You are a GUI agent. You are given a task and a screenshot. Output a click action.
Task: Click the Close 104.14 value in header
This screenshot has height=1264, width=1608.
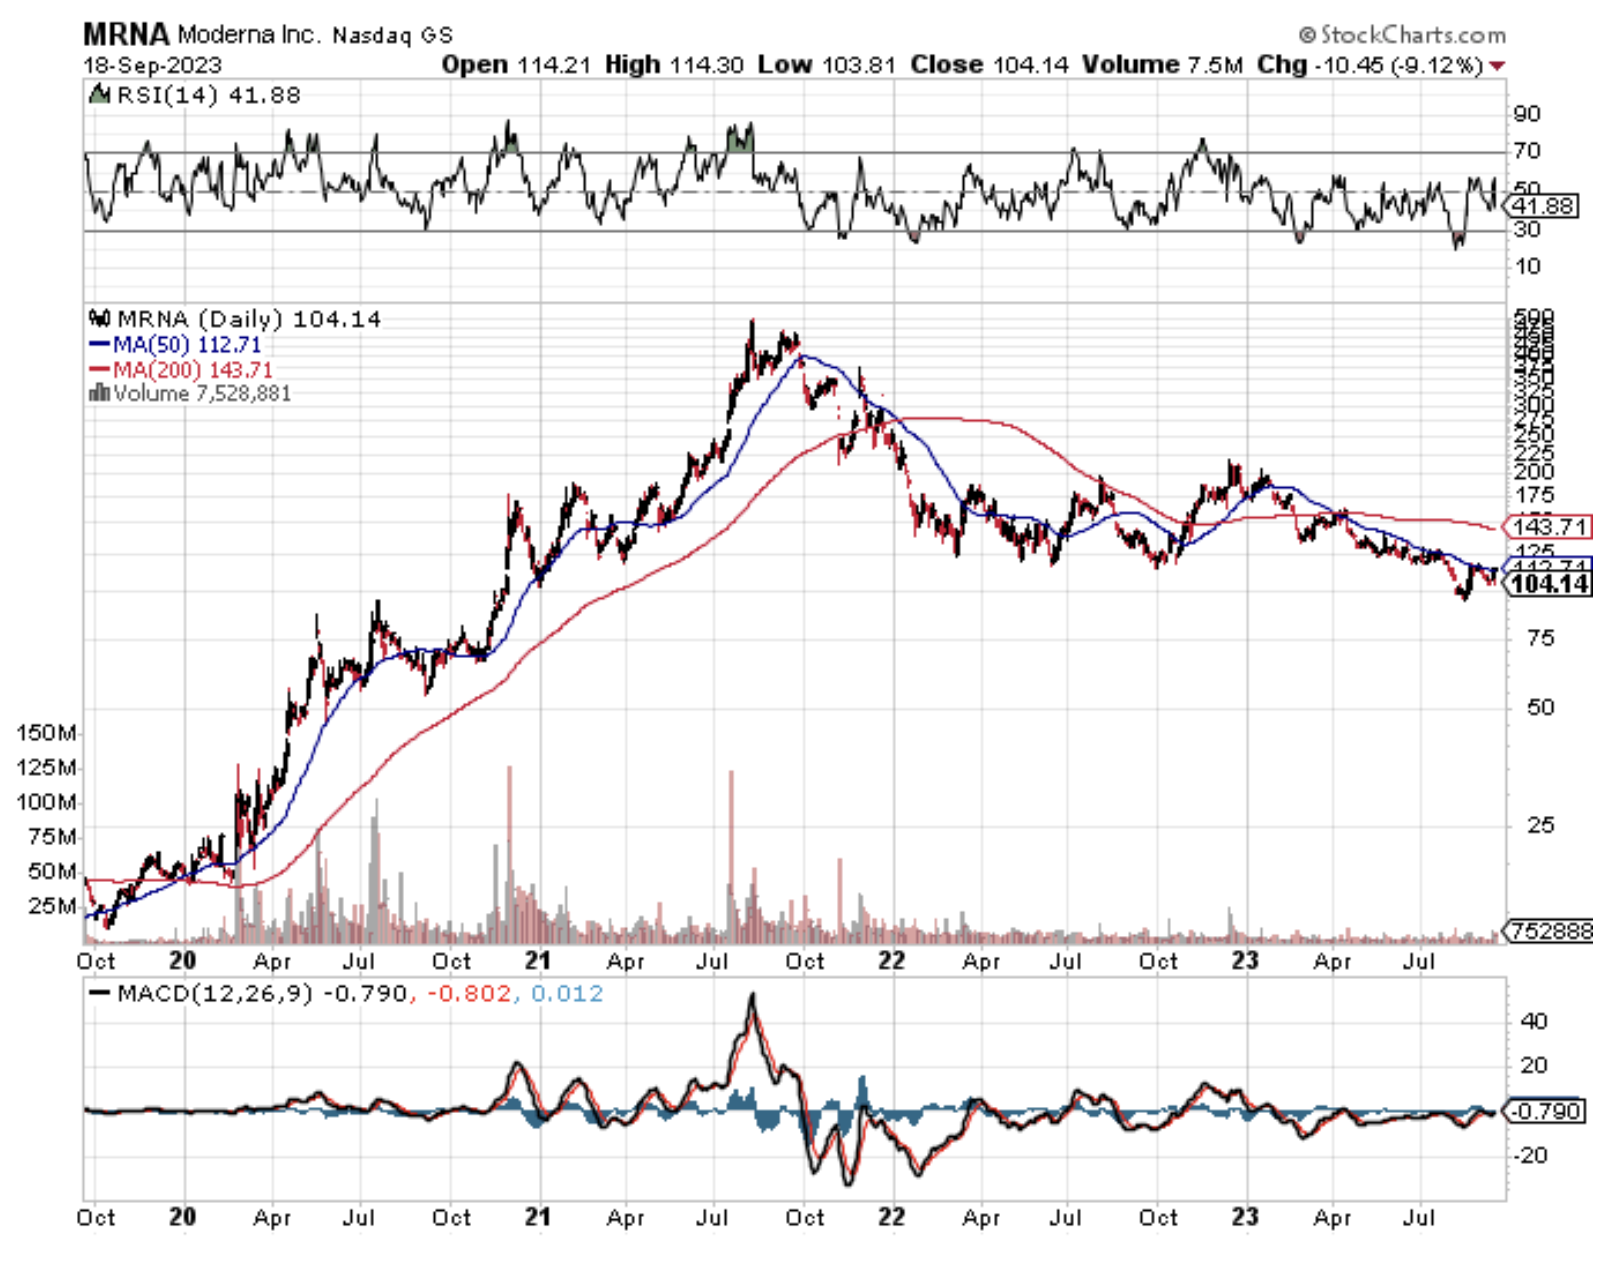point(989,65)
